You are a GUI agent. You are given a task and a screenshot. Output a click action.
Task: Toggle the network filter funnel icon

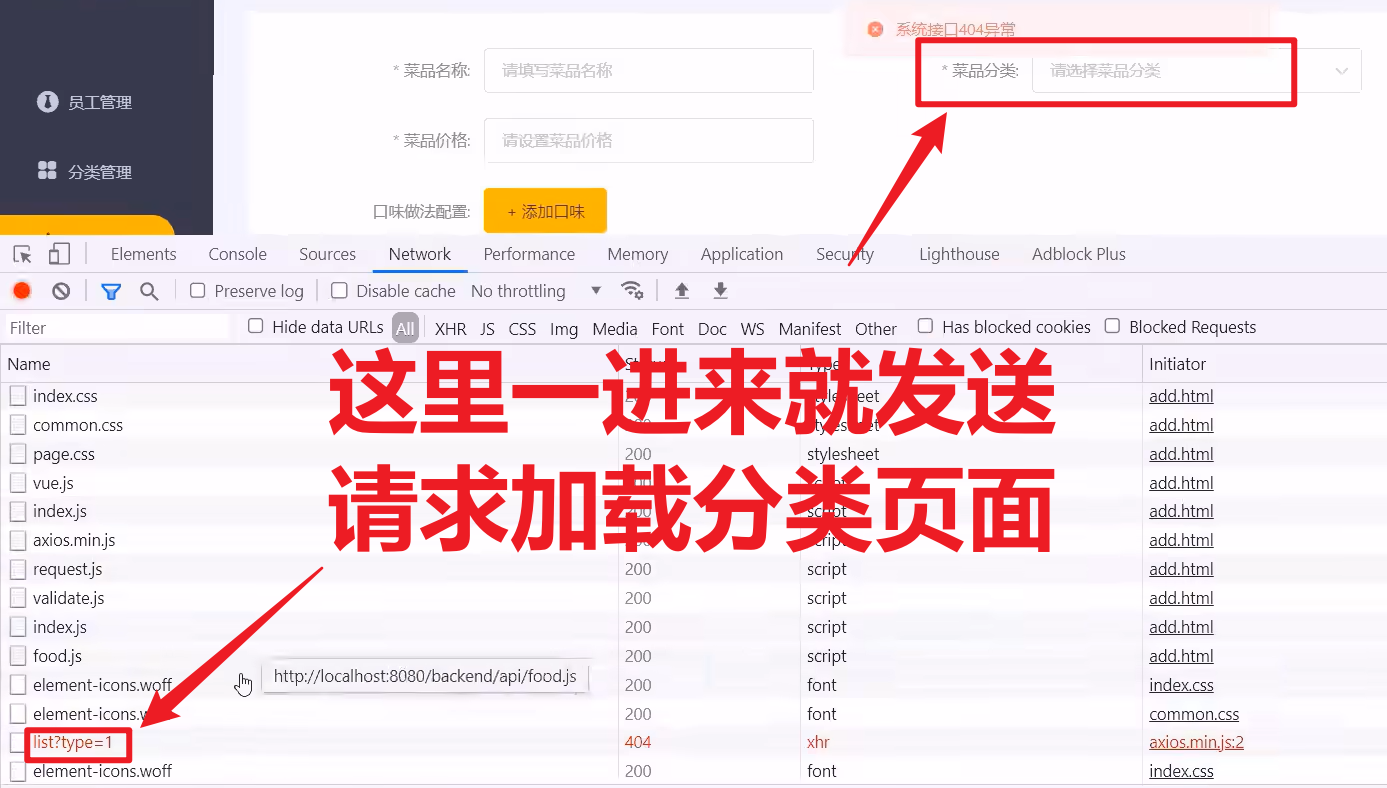click(111, 291)
